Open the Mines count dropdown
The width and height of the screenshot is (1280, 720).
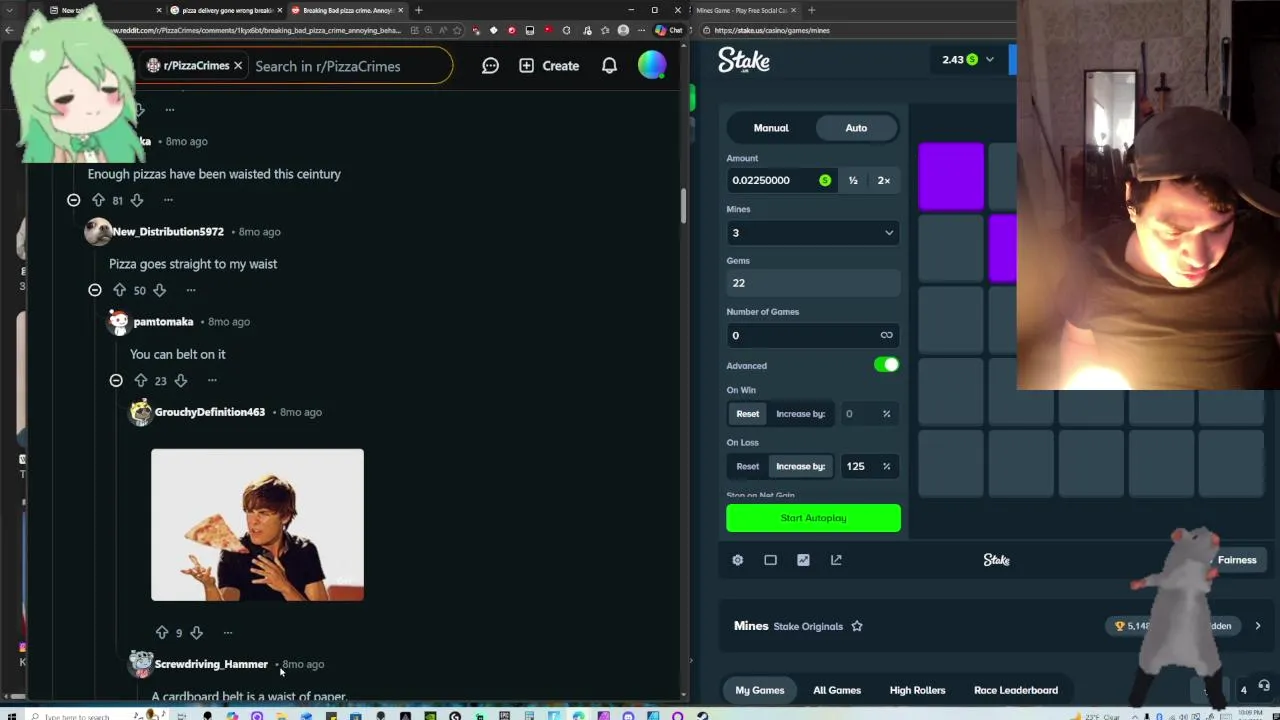coord(813,233)
